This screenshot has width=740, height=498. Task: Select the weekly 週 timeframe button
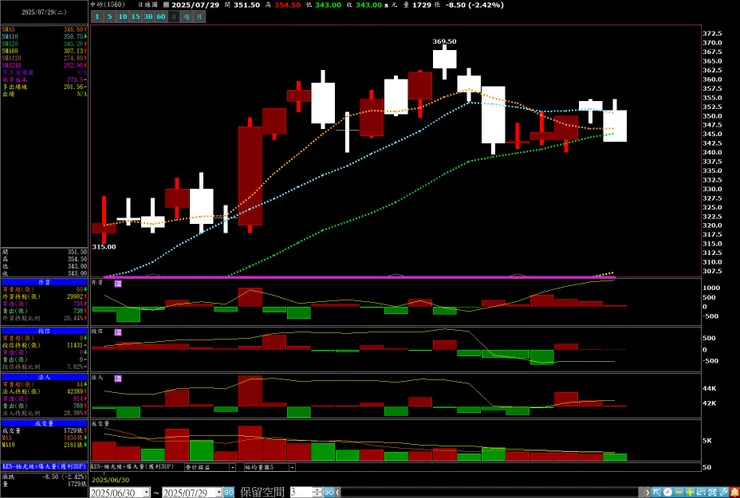coord(187,17)
